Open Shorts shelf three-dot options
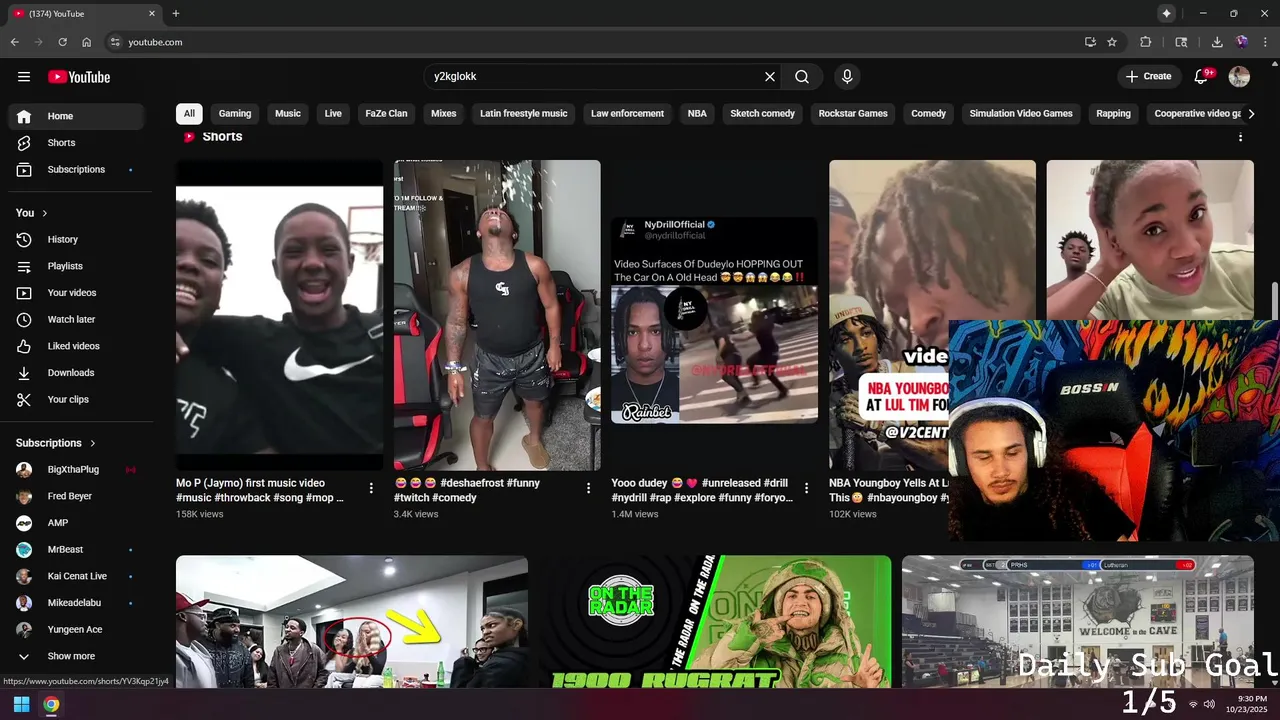The height and width of the screenshot is (720, 1280). click(1241, 137)
